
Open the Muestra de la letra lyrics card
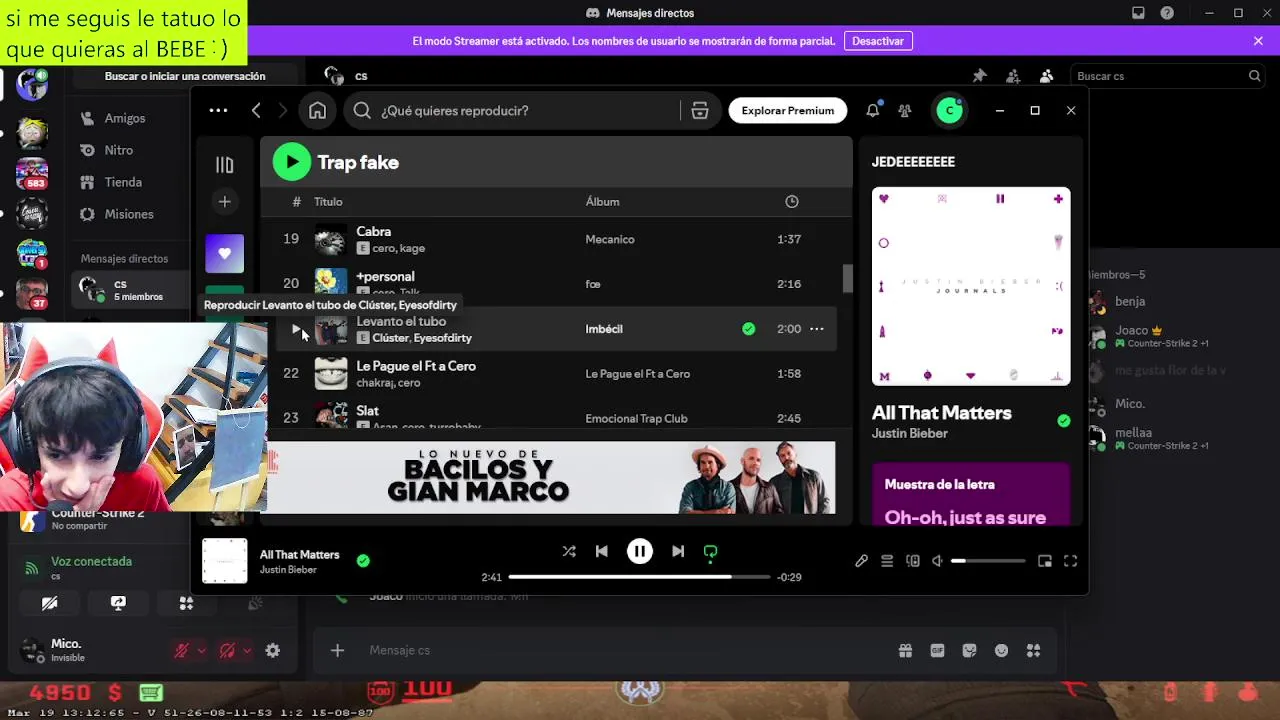971,494
